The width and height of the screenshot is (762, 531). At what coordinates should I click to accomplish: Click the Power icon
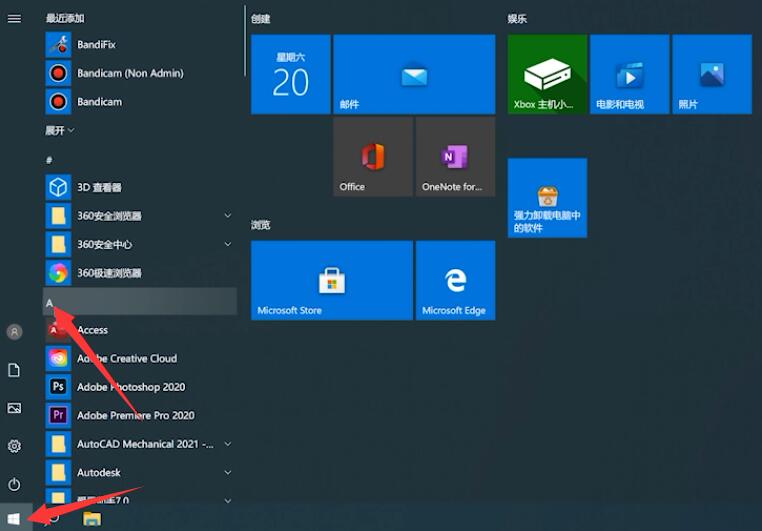click(x=14, y=484)
